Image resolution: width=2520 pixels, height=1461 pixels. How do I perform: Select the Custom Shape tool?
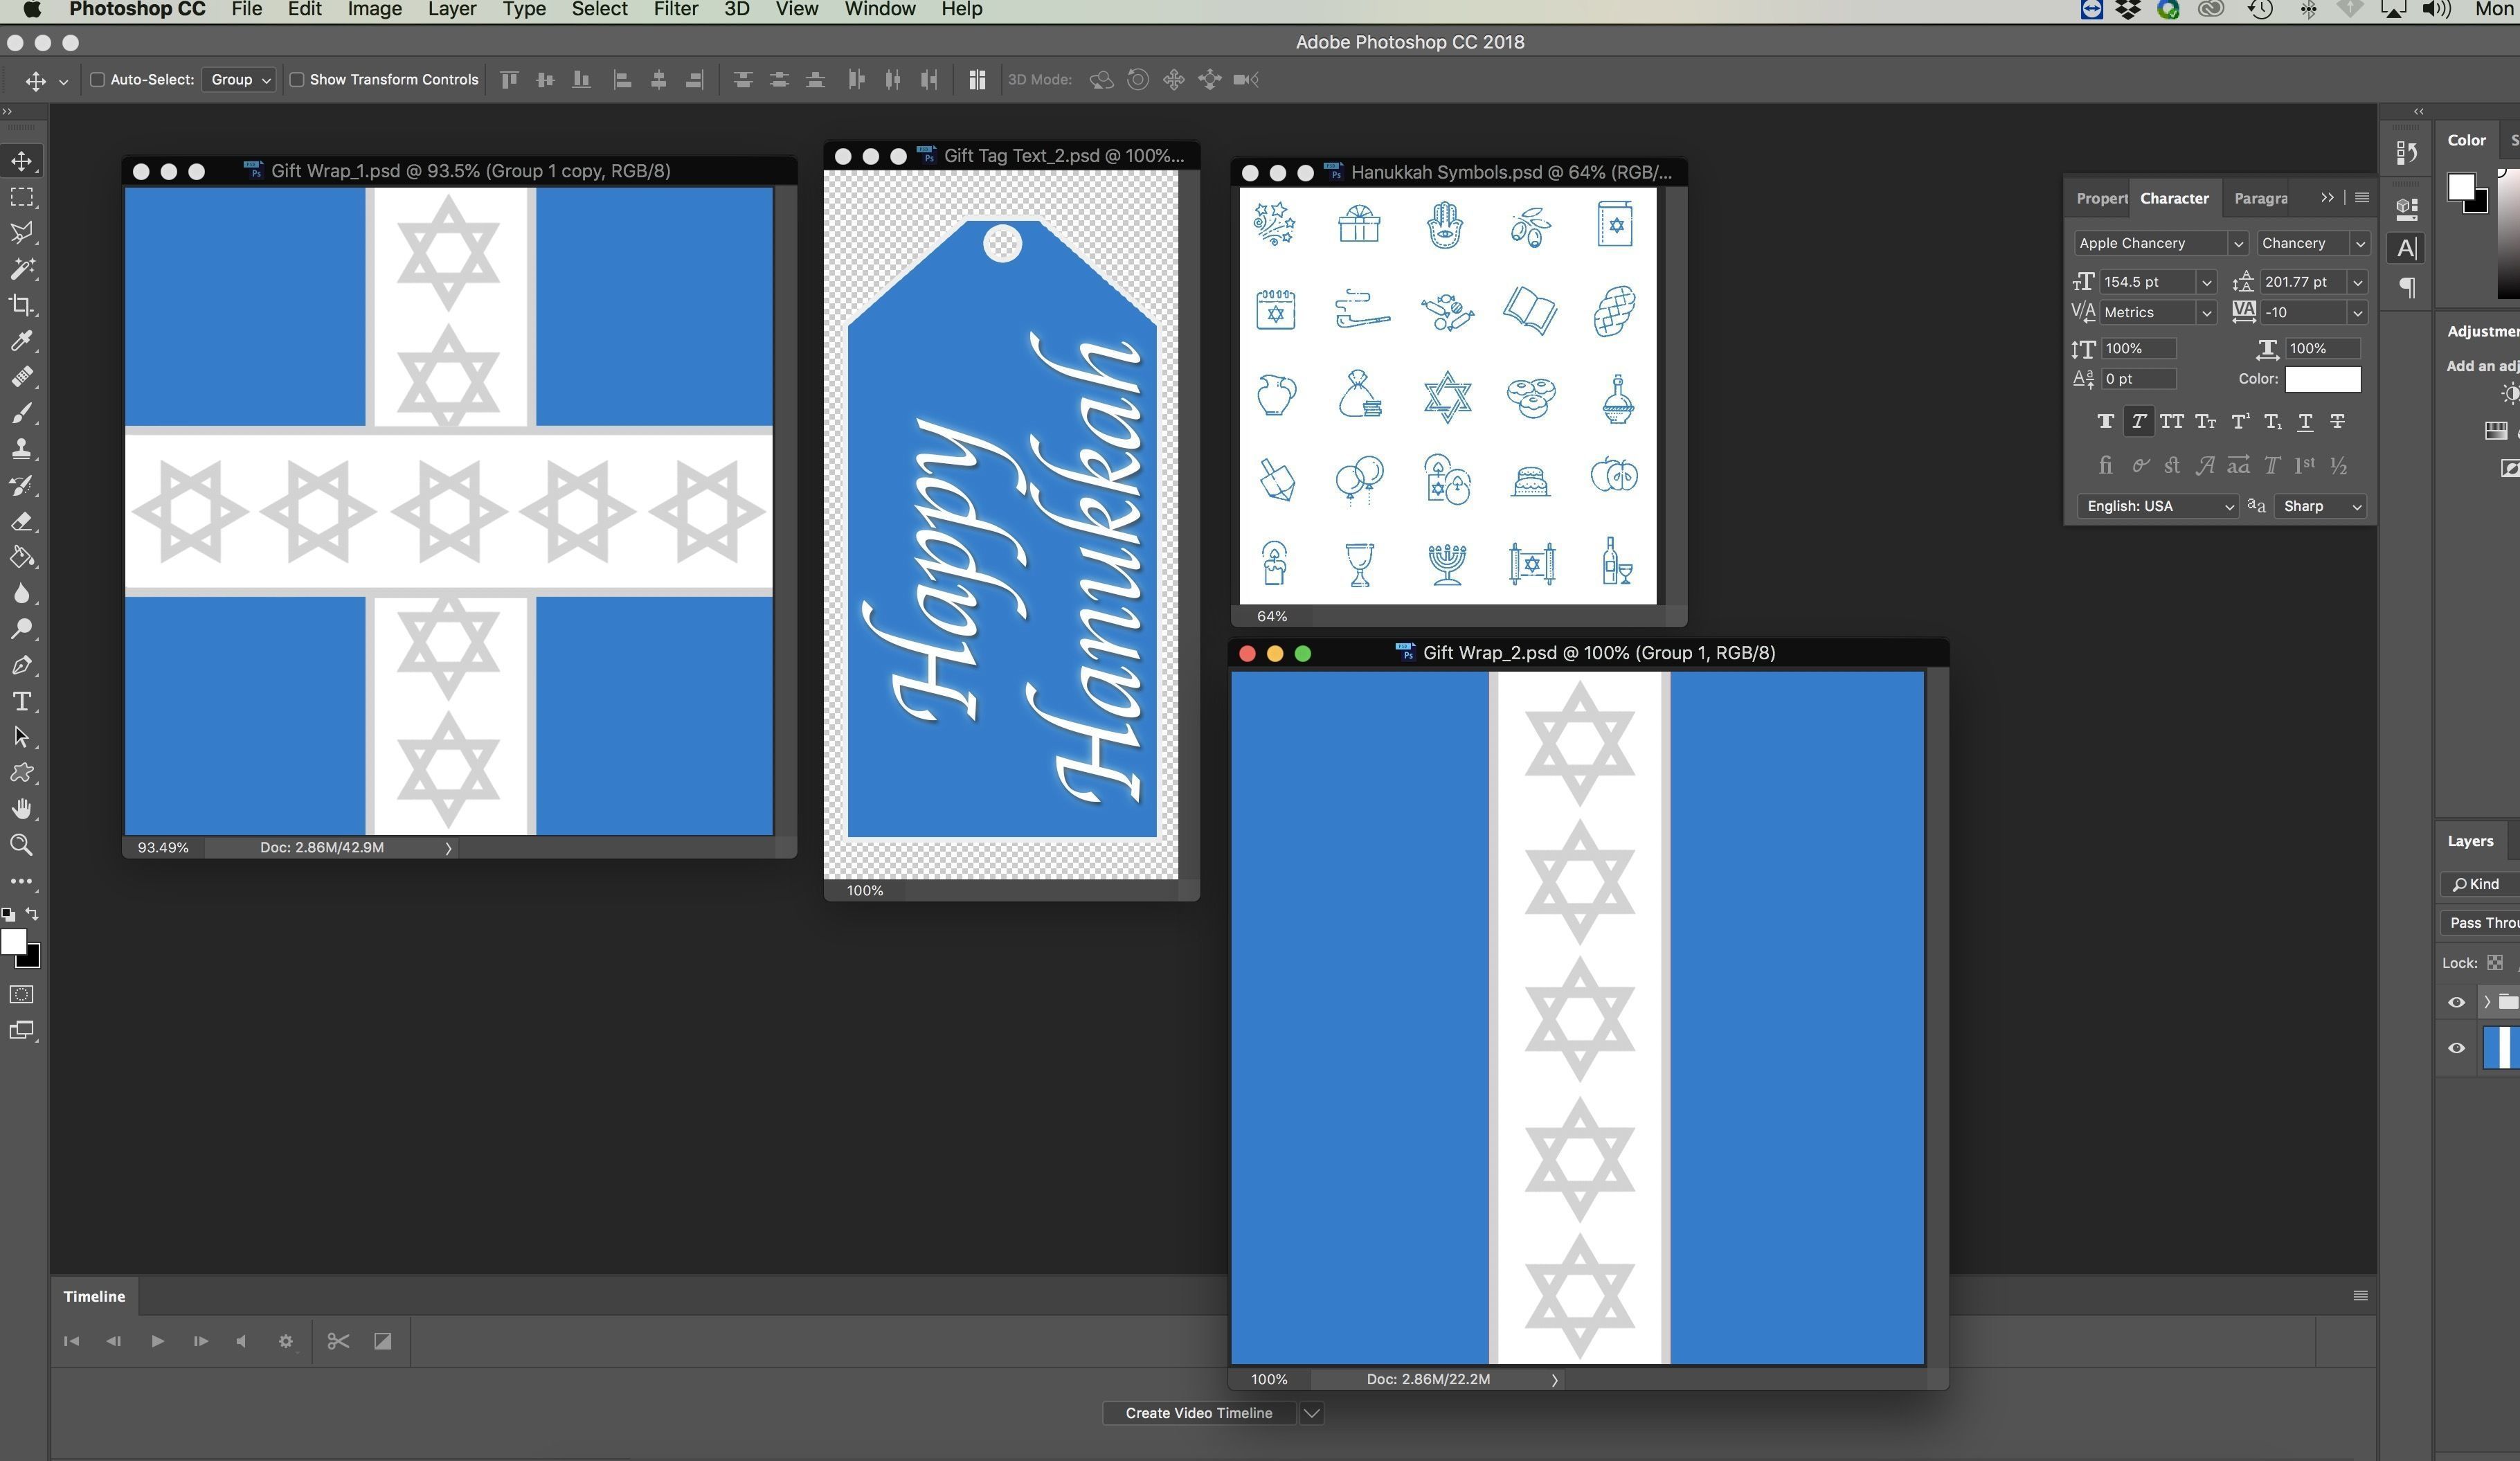coord(21,773)
